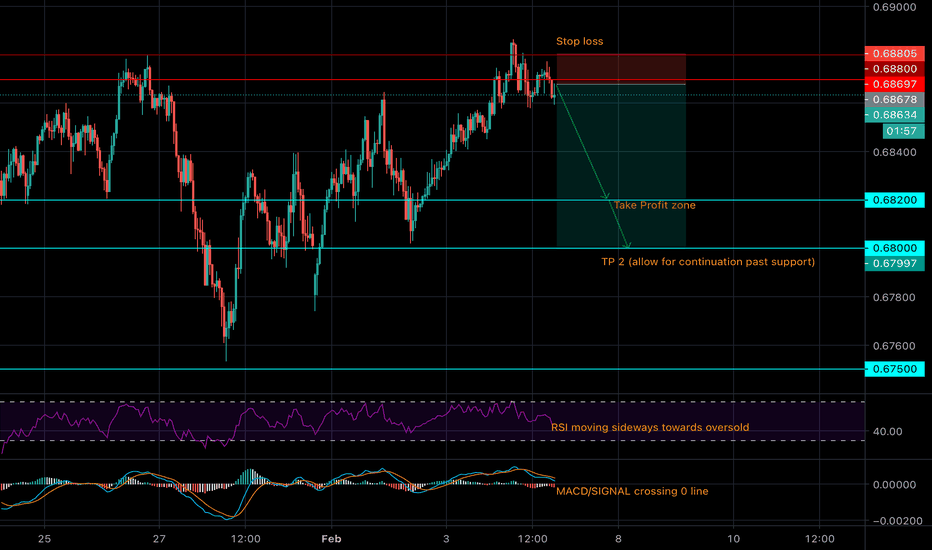This screenshot has height=550, width=932.
Task: Select the "Stop loss" text annotation
Action: [580, 41]
